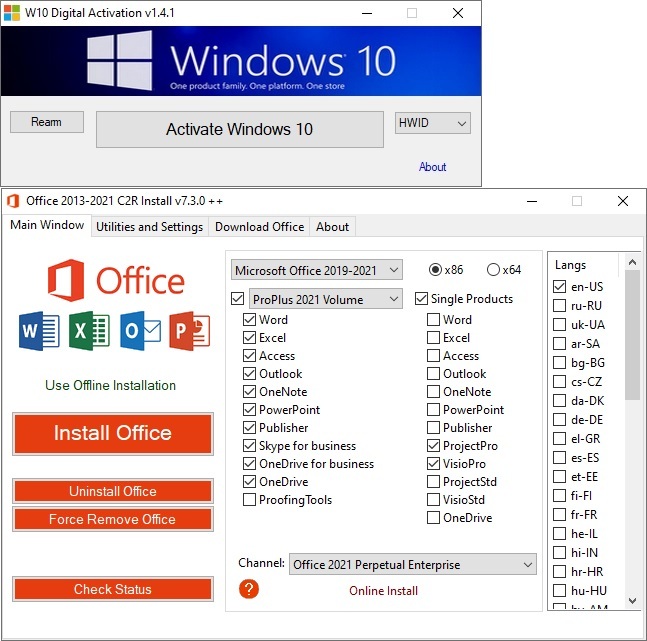Click the Langs list scrollbar up arrow
Screen dimensions: 647x641
(x=632, y=262)
